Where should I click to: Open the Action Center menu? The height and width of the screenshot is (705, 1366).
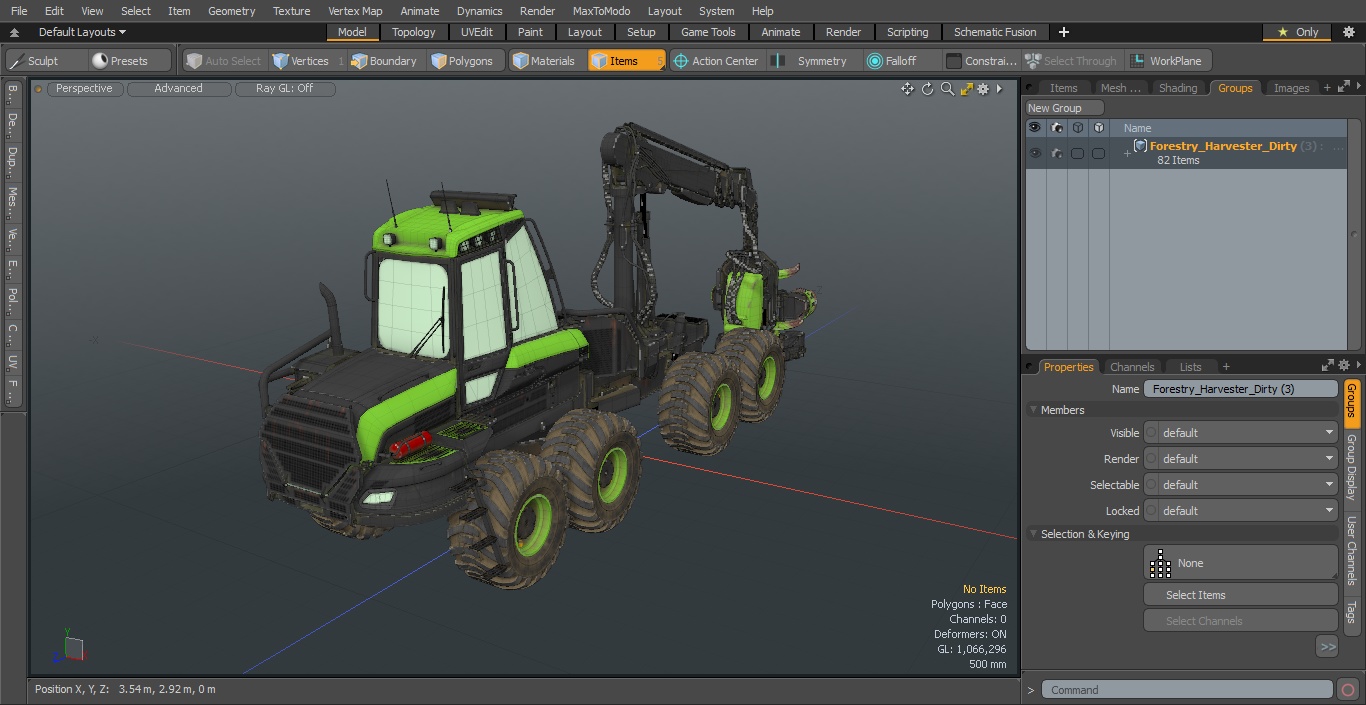tap(715, 61)
